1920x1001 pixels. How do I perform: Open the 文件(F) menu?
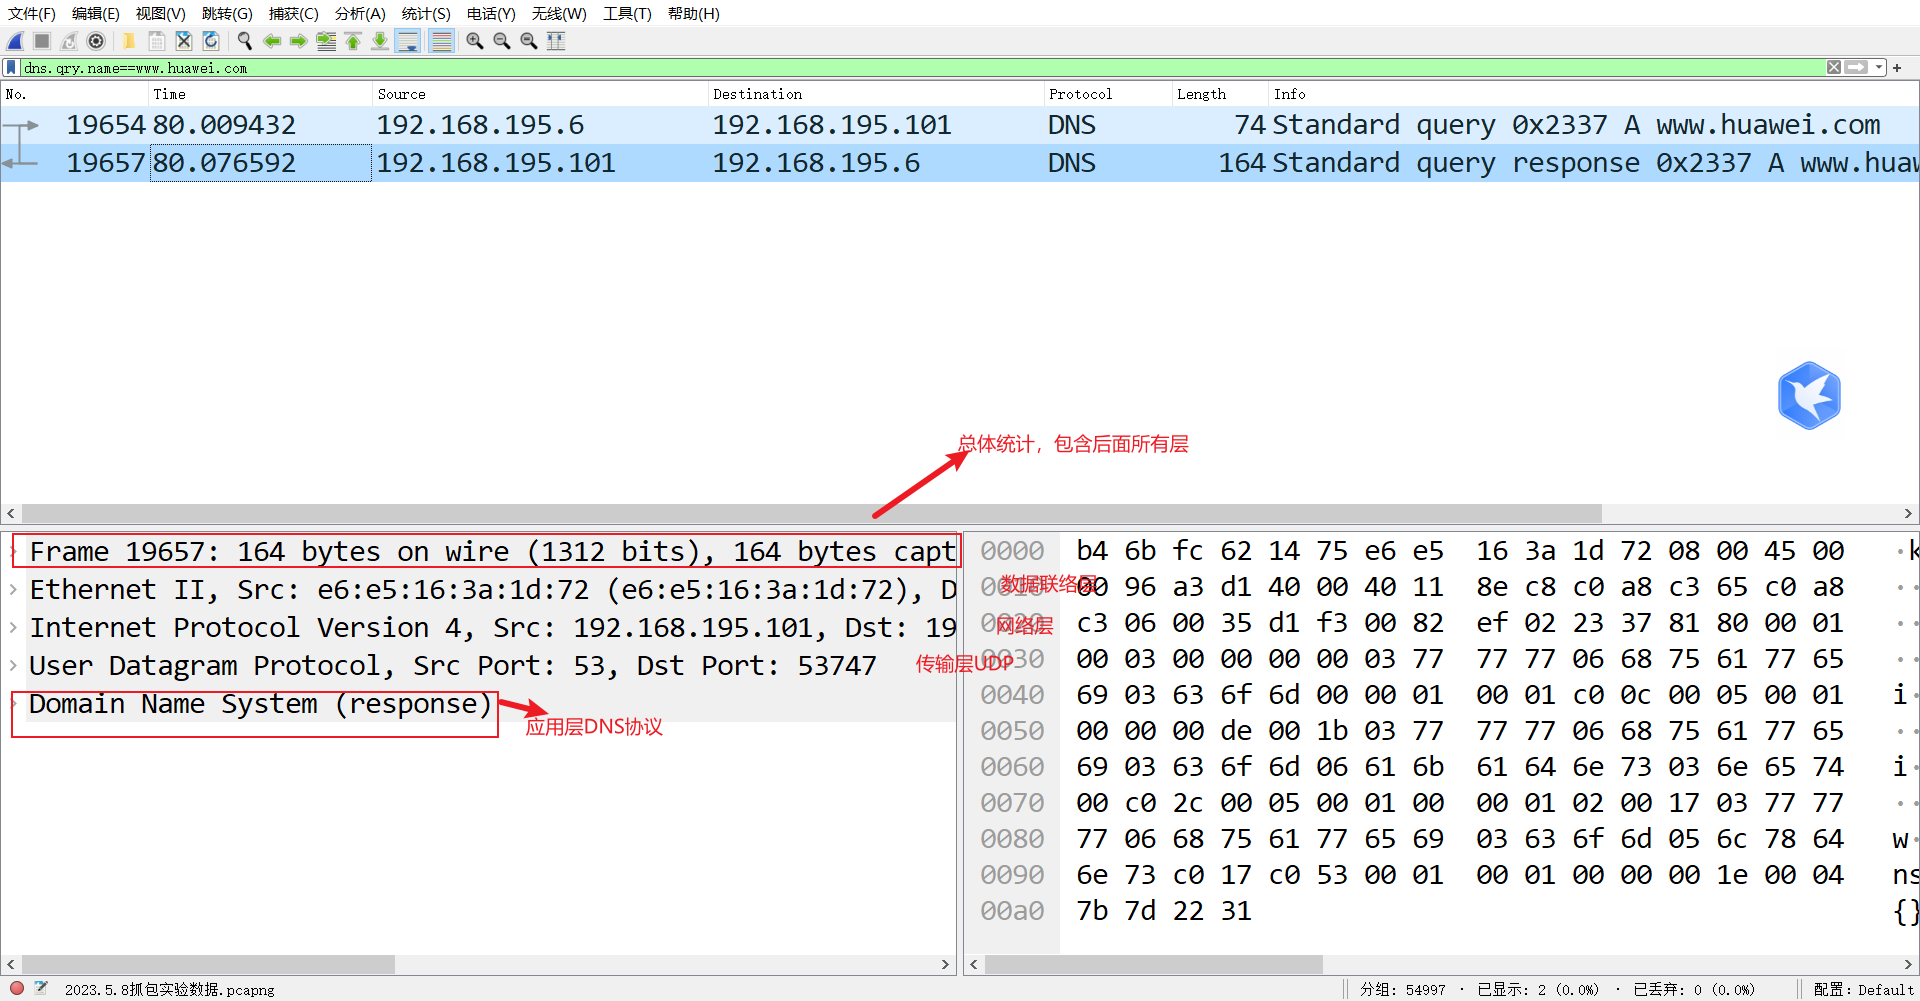pos(31,14)
